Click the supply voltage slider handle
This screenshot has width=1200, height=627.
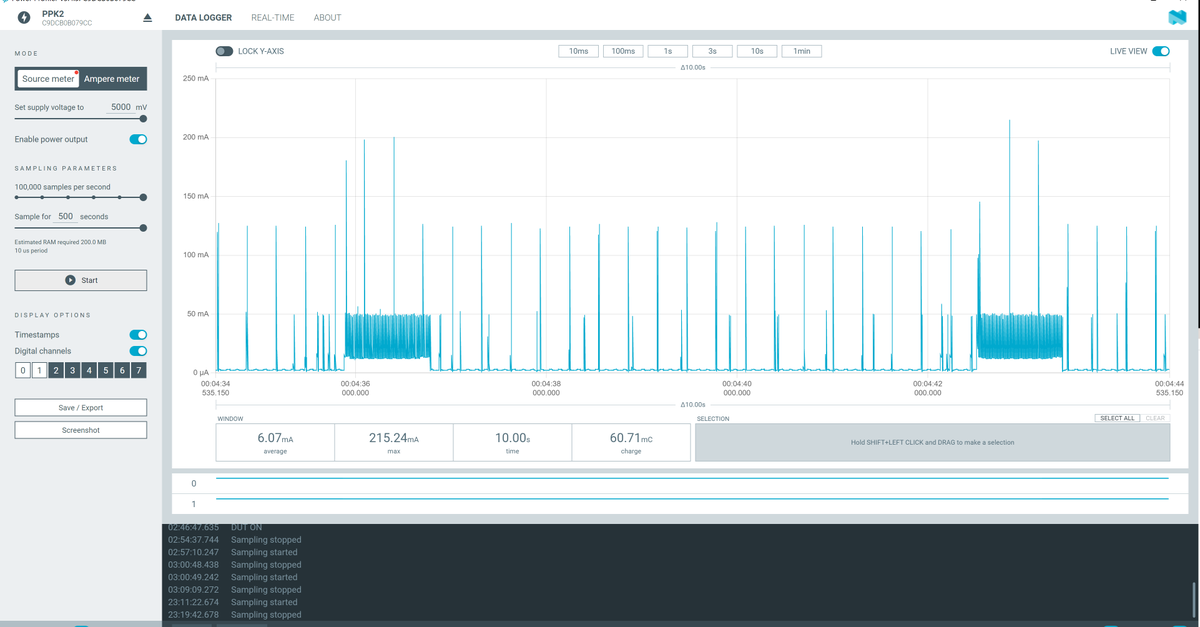point(143,118)
